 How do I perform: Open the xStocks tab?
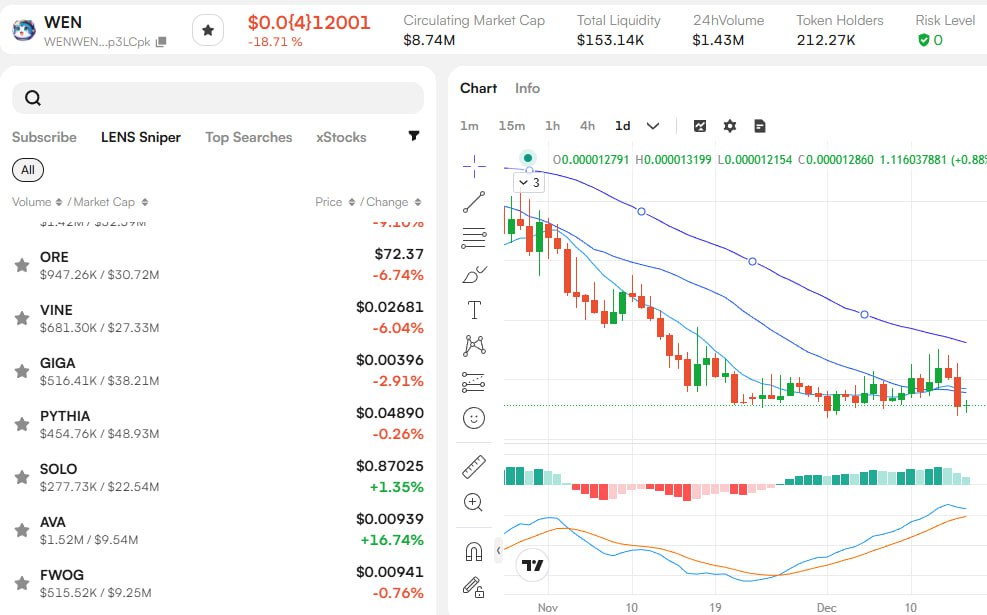[x=341, y=137]
